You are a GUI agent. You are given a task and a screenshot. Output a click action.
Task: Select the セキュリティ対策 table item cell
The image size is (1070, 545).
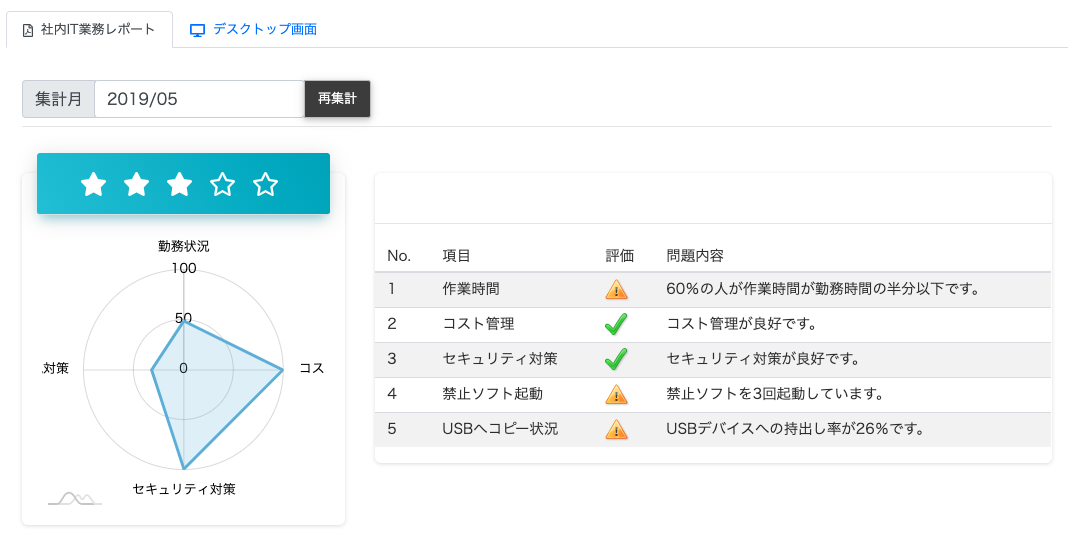pos(500,358)
